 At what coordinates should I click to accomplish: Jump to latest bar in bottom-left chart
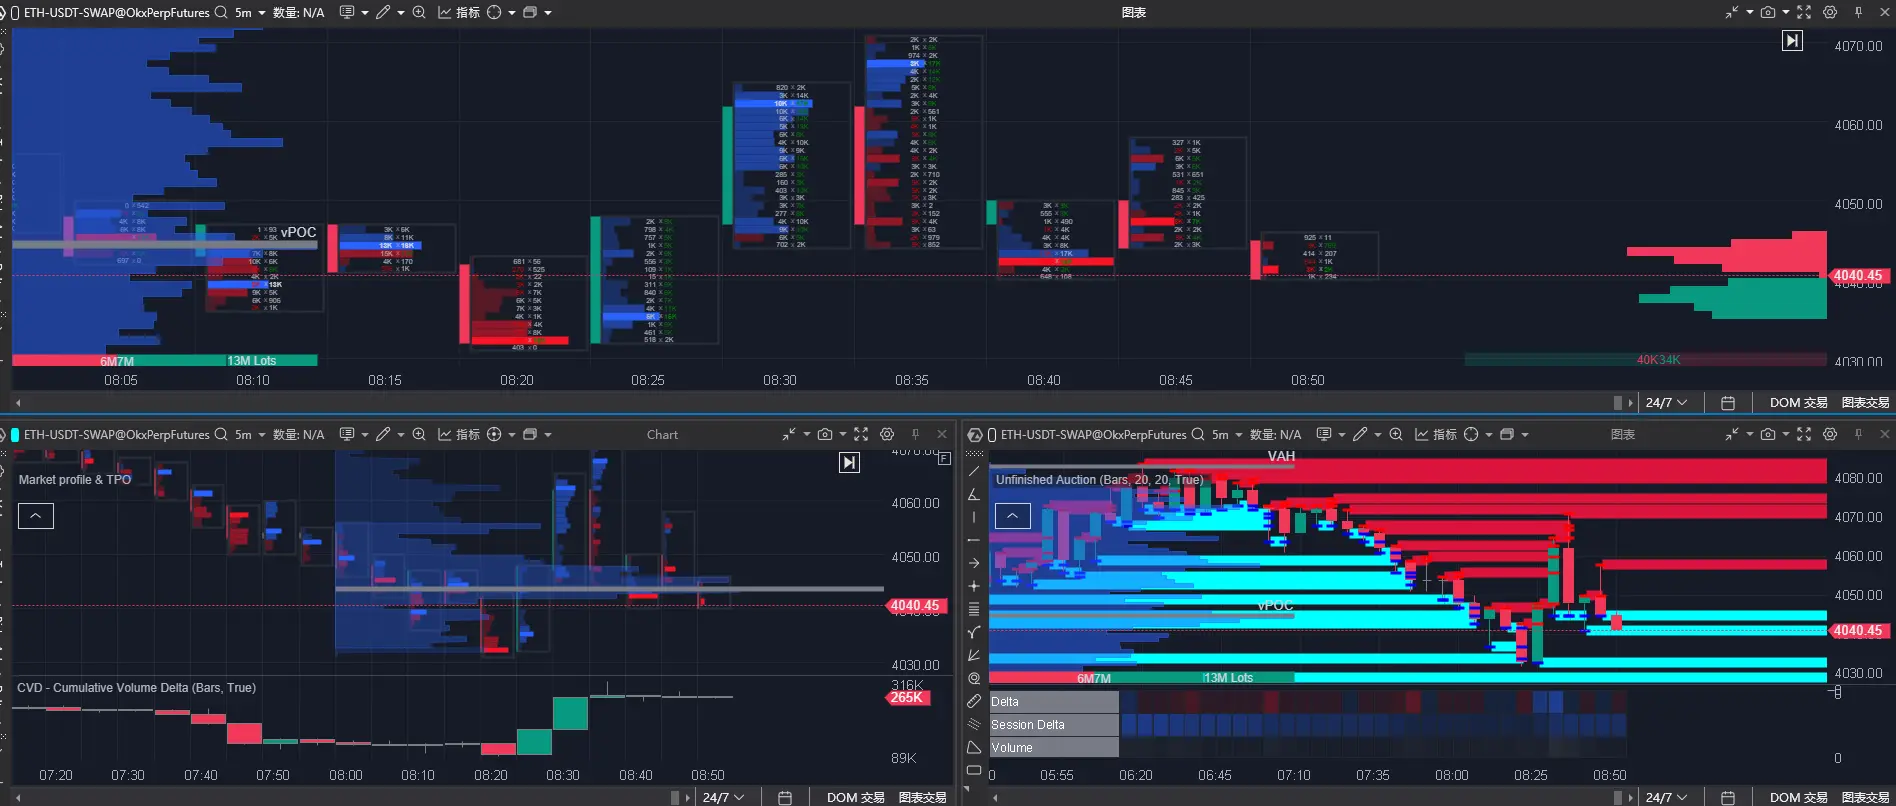(849, 462)
